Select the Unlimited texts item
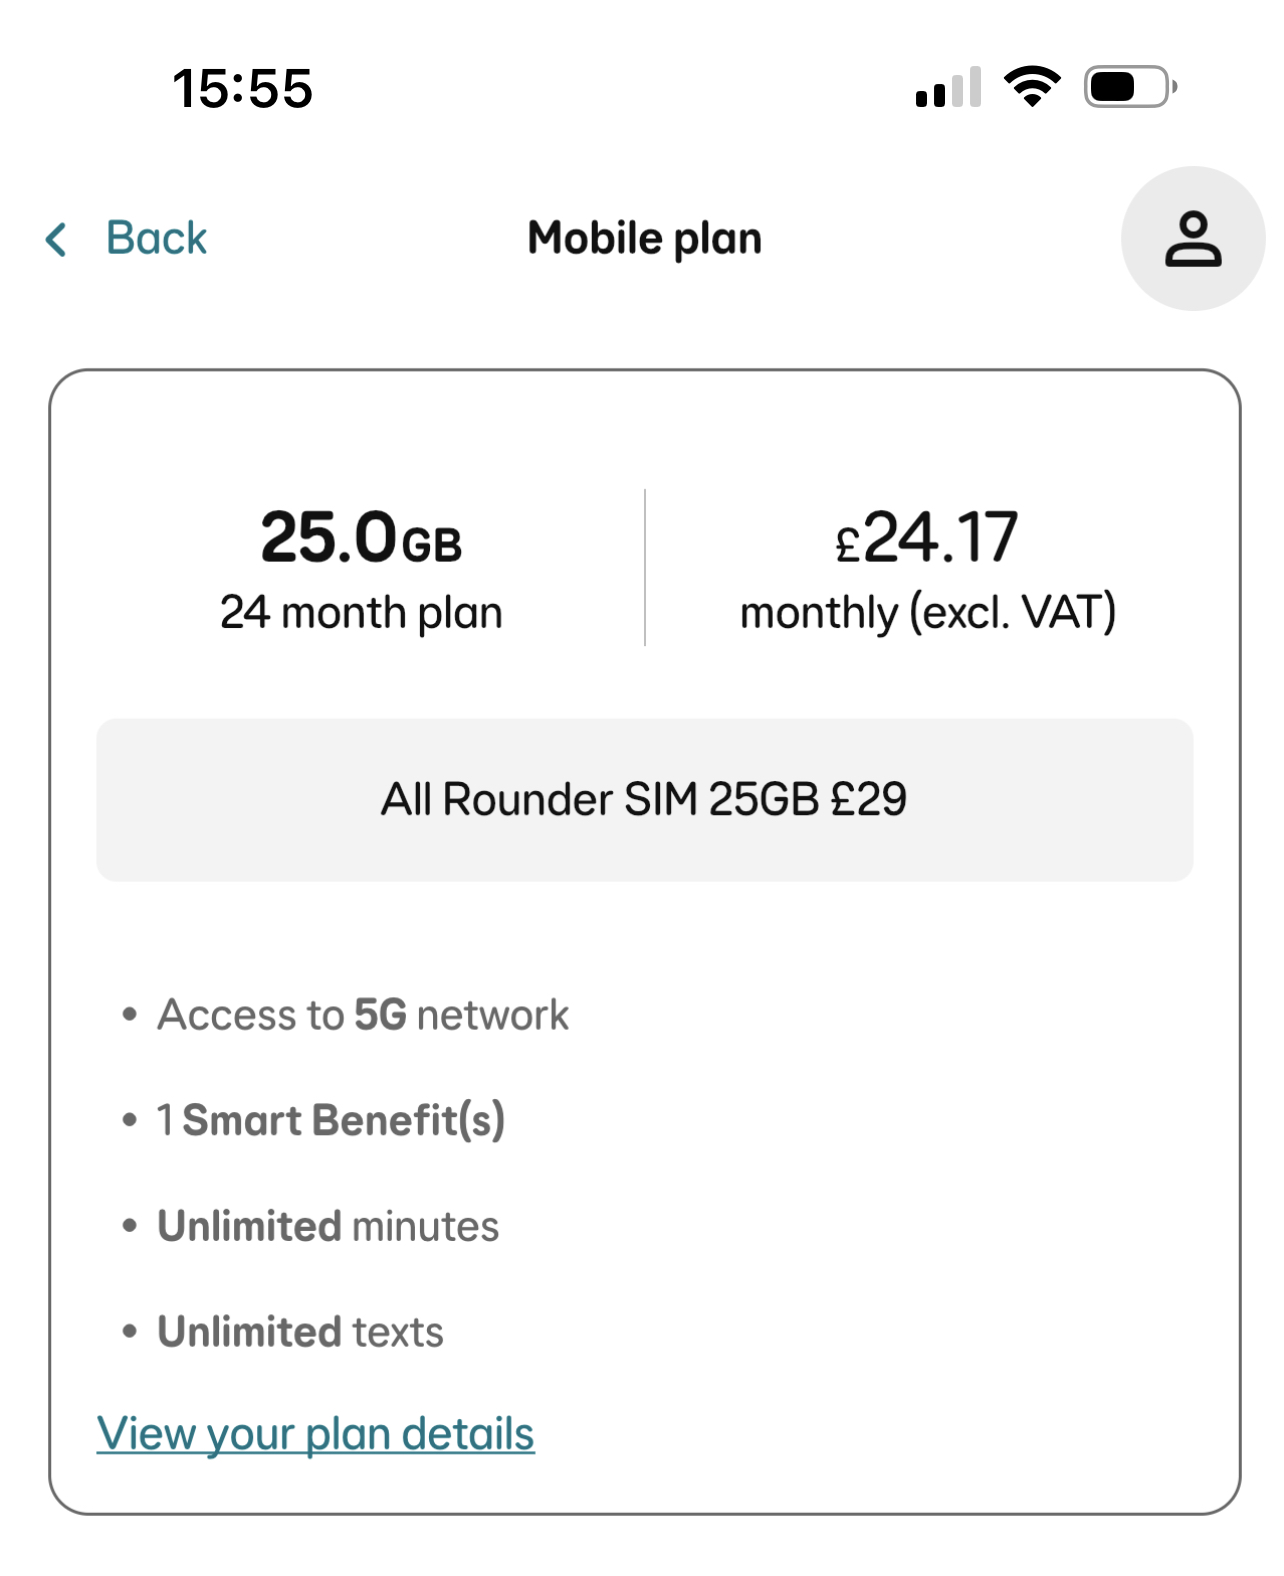The width and height of the screenshot is (1284, 1576). click(300, 1332)
